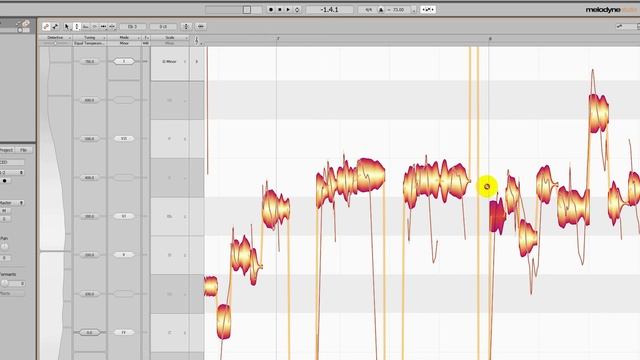This screenshot has width=640, height=360.
Task: Click the quantize time macro icon
Action: click(200, 27)
